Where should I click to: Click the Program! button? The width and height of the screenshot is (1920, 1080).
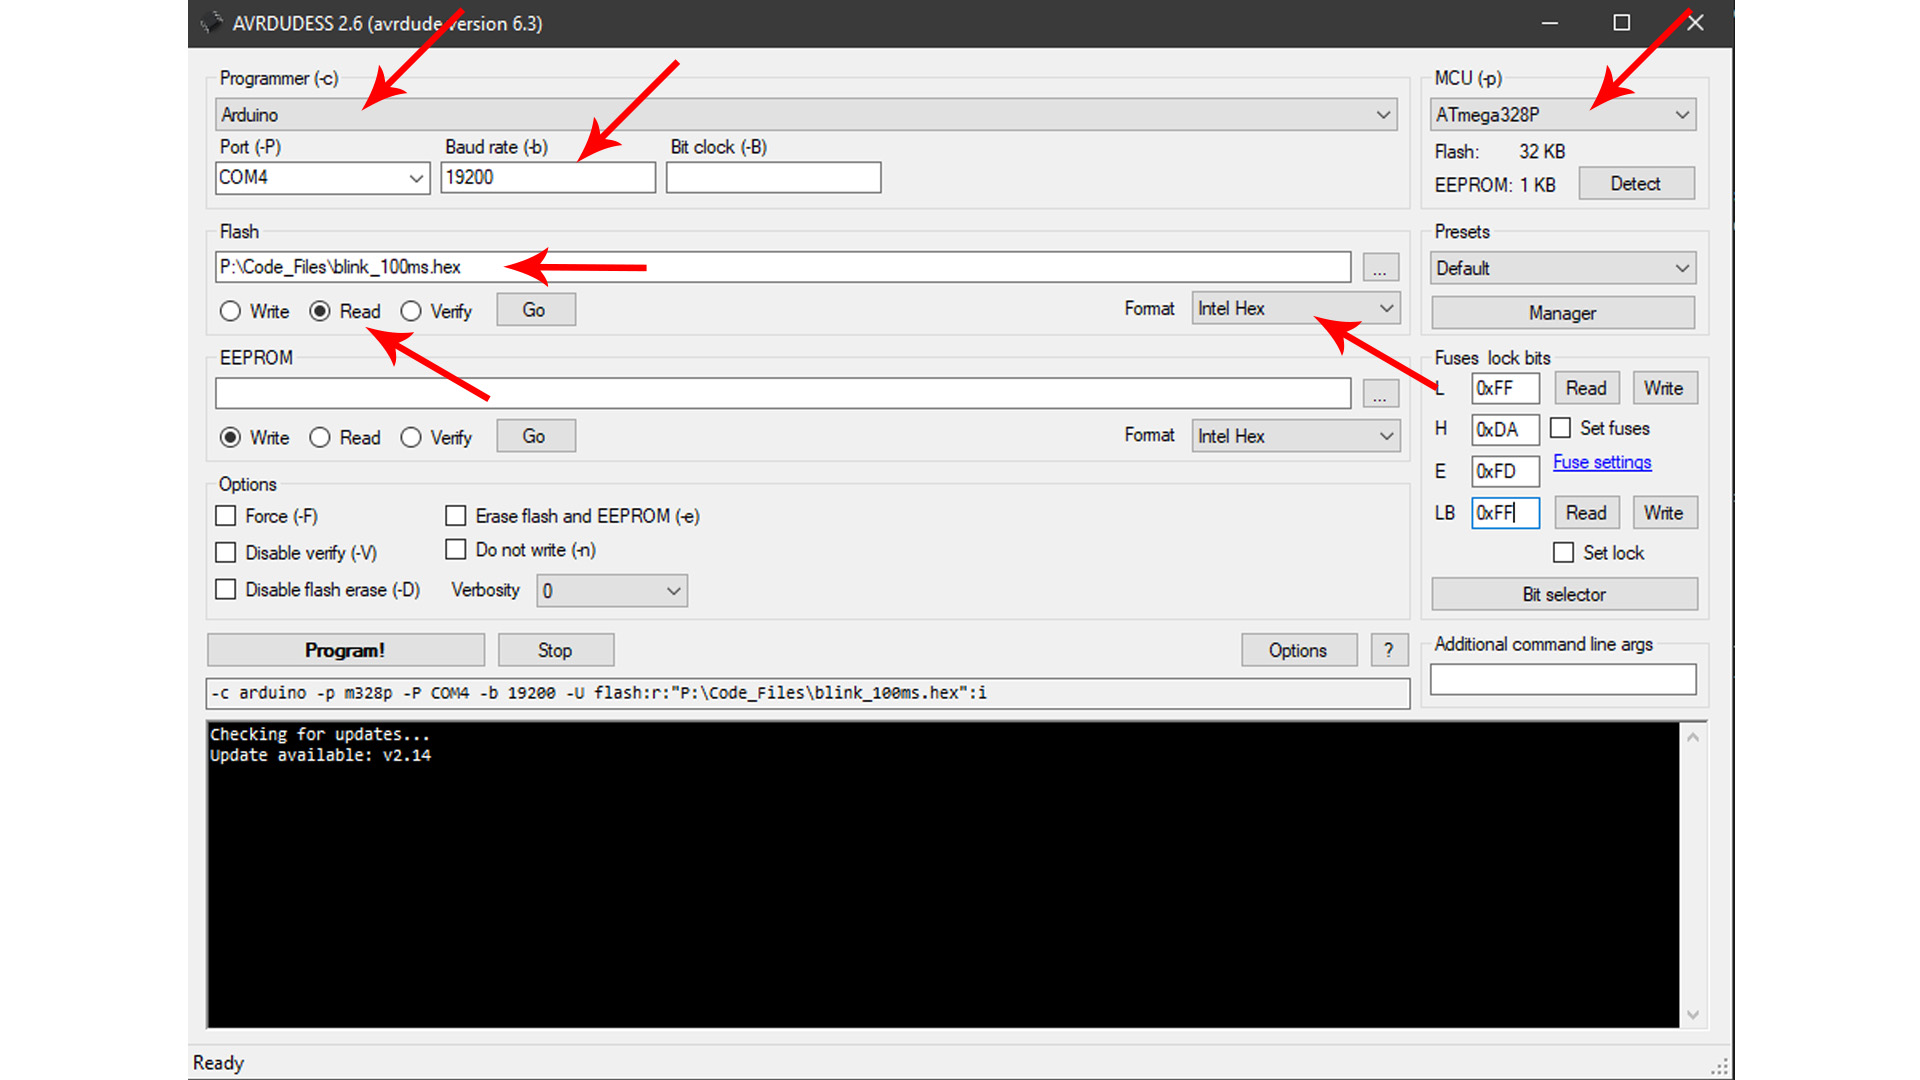[345, 650]
